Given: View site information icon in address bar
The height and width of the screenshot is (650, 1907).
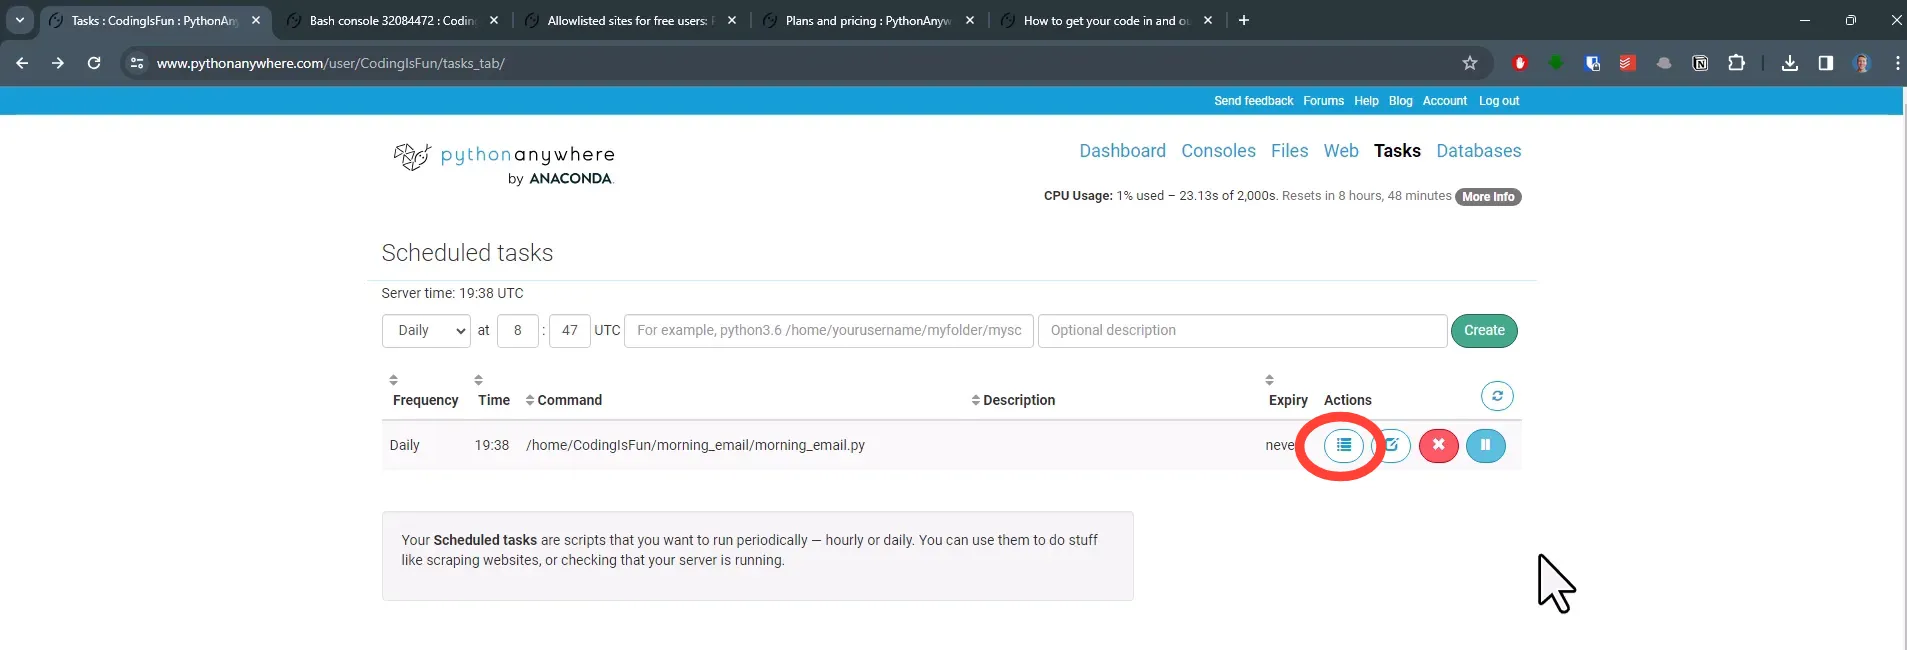Looking at the screenshot, I should point(137,63).
